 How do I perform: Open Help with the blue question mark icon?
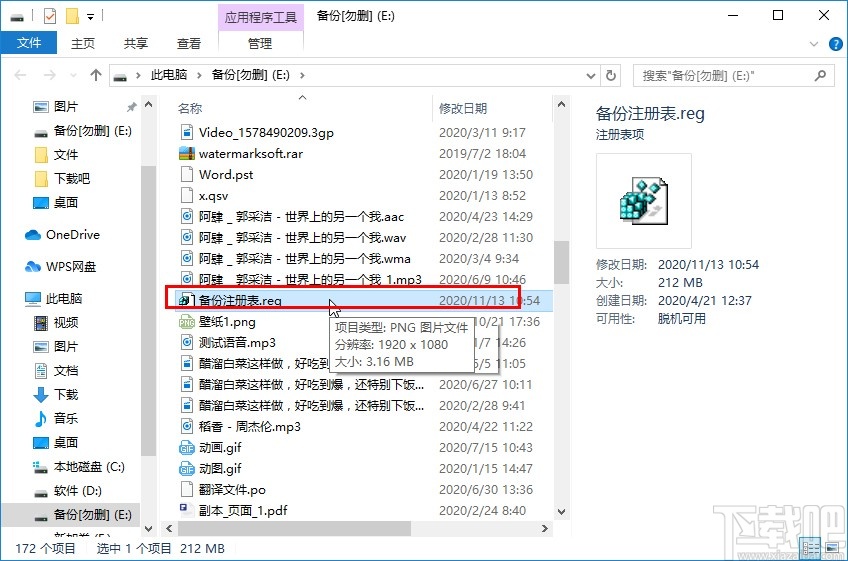[x=836, y=44]
